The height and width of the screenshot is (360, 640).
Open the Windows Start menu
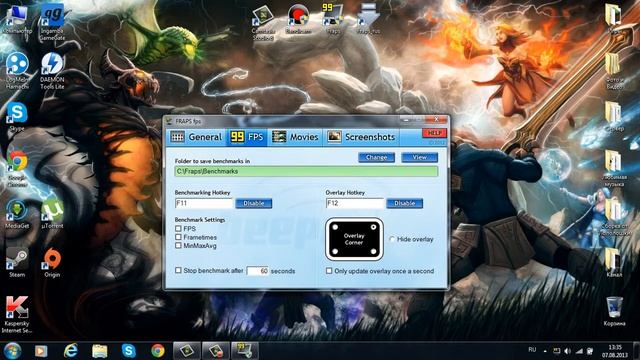pos(12,351)
